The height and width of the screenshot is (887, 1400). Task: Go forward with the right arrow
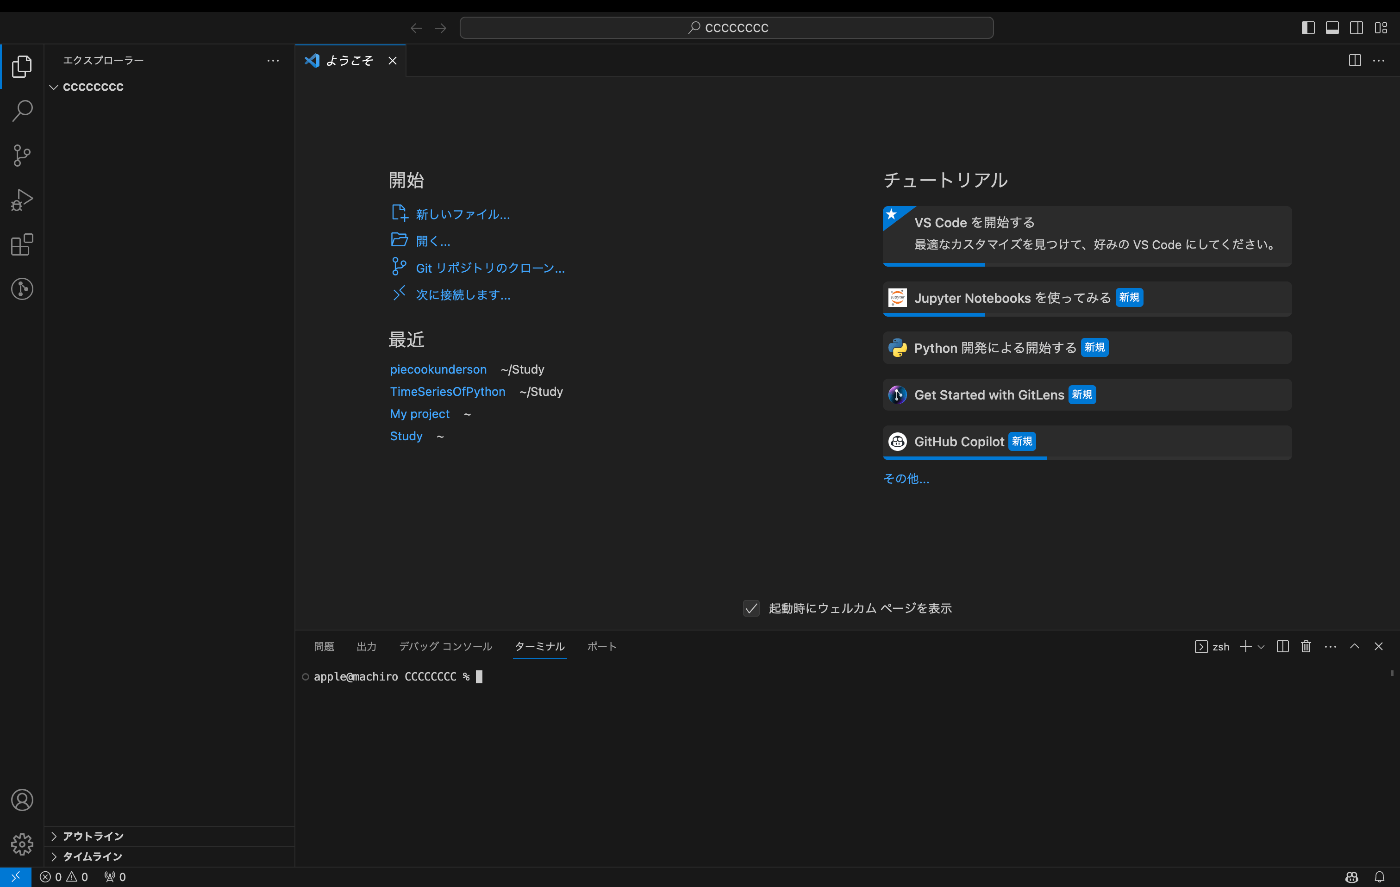(440, 28)
